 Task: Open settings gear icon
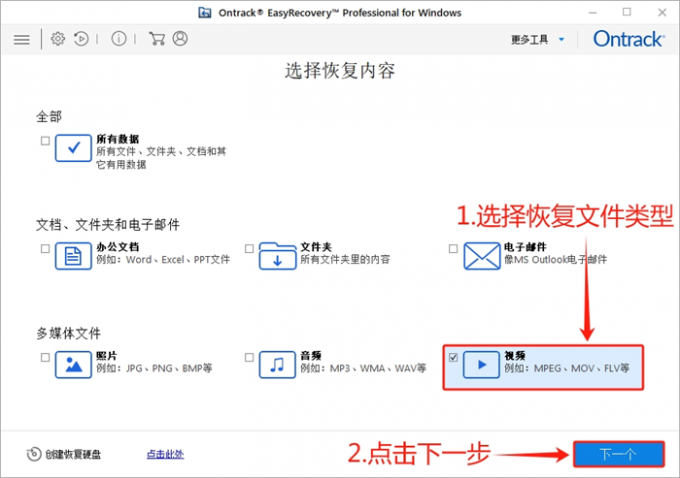(x=58, y=39)
